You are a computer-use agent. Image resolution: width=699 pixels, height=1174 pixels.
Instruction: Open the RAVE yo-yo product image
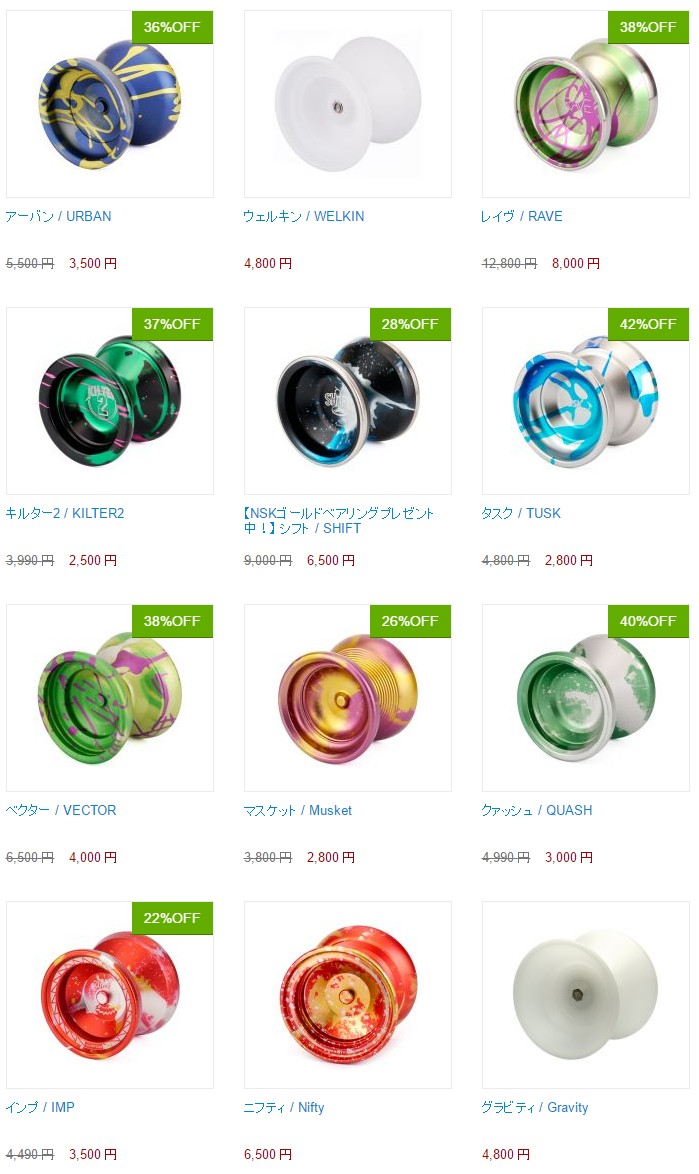click(586, 104)
